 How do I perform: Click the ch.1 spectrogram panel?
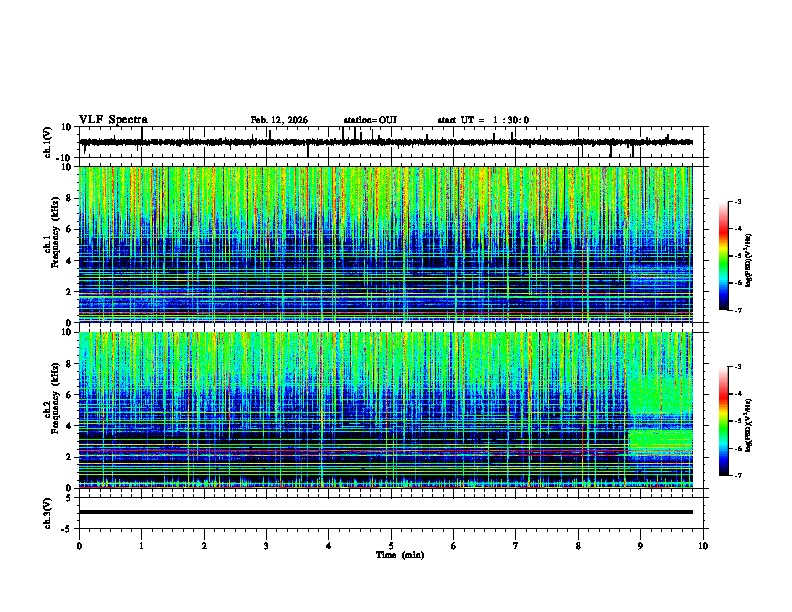coord(386,244)
